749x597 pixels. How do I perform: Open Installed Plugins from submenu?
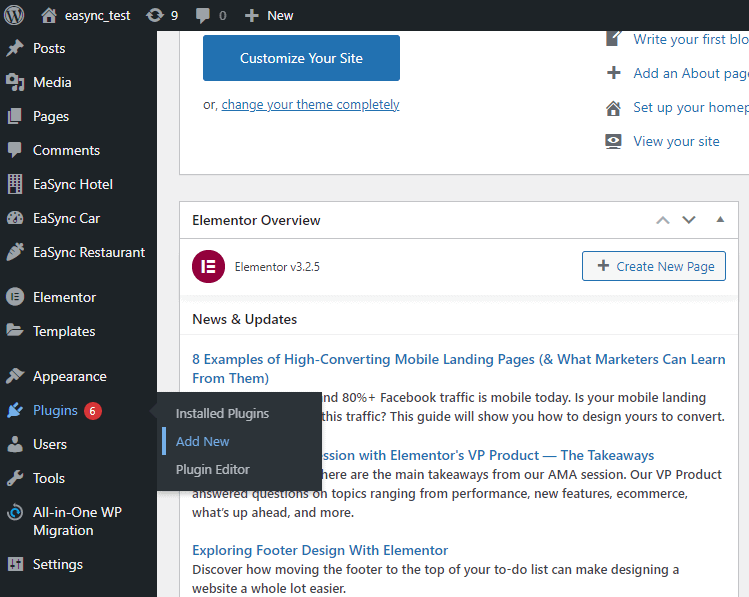click(222, 414)
